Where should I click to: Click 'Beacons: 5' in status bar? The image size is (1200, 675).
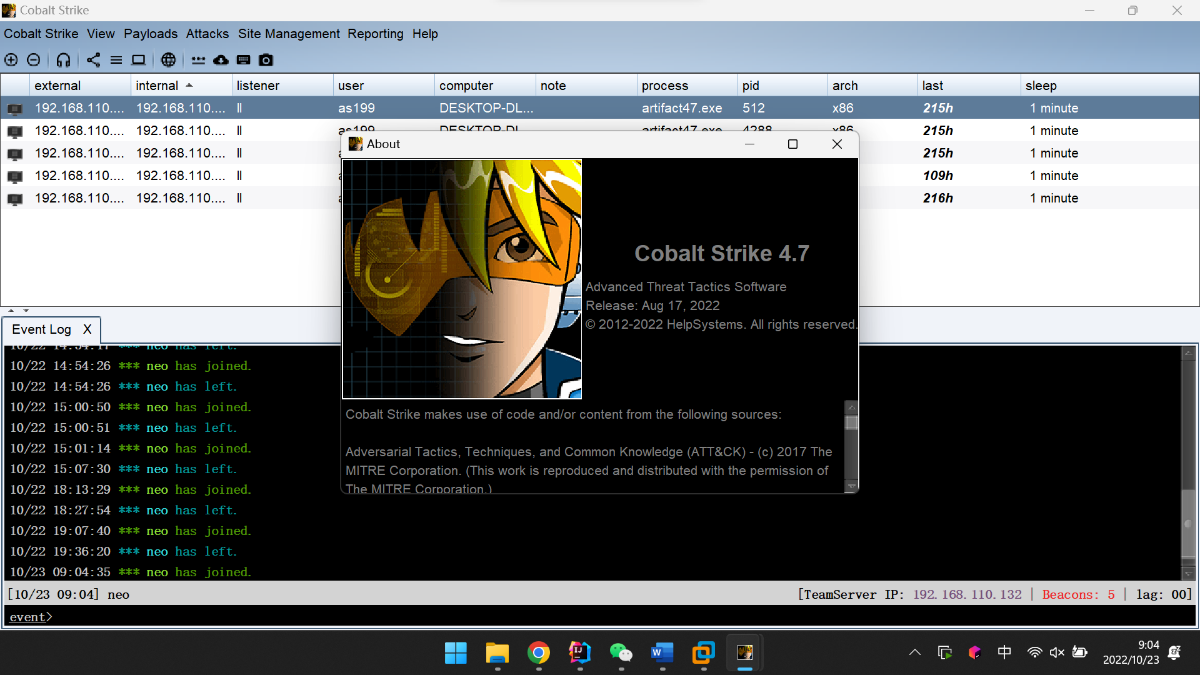pyautogui.click(x=1079, y=595)
